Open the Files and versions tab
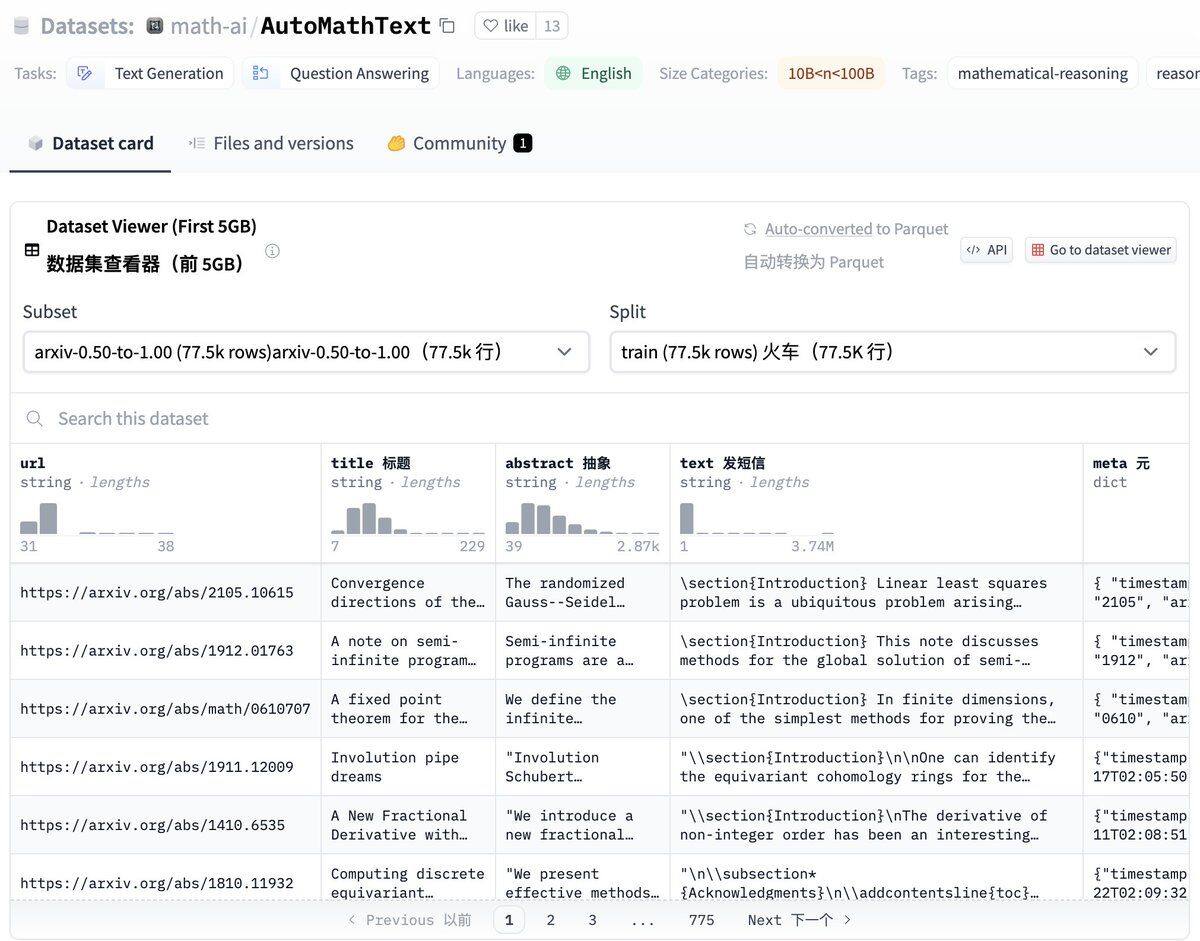The image size is (1200, 941). [x=271, y=143]
